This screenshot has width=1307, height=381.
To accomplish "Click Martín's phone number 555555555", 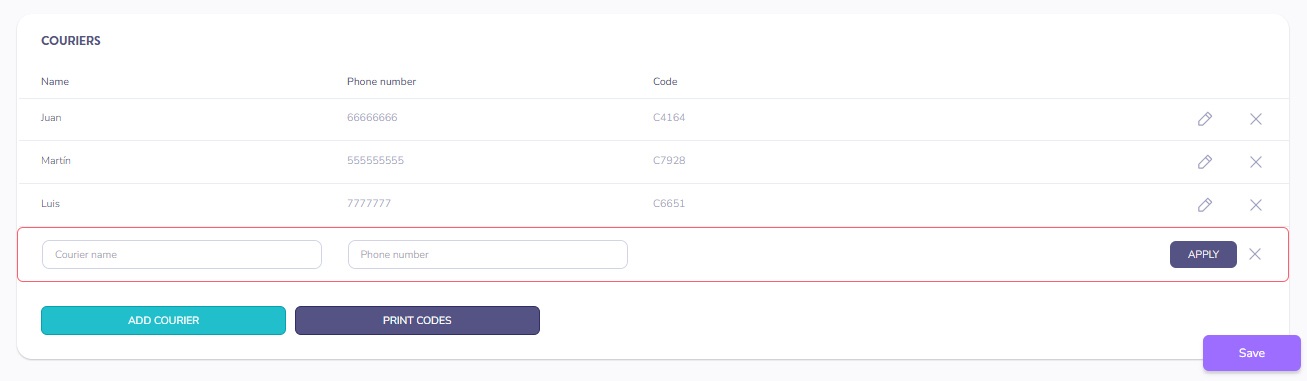I will point(375,161).
